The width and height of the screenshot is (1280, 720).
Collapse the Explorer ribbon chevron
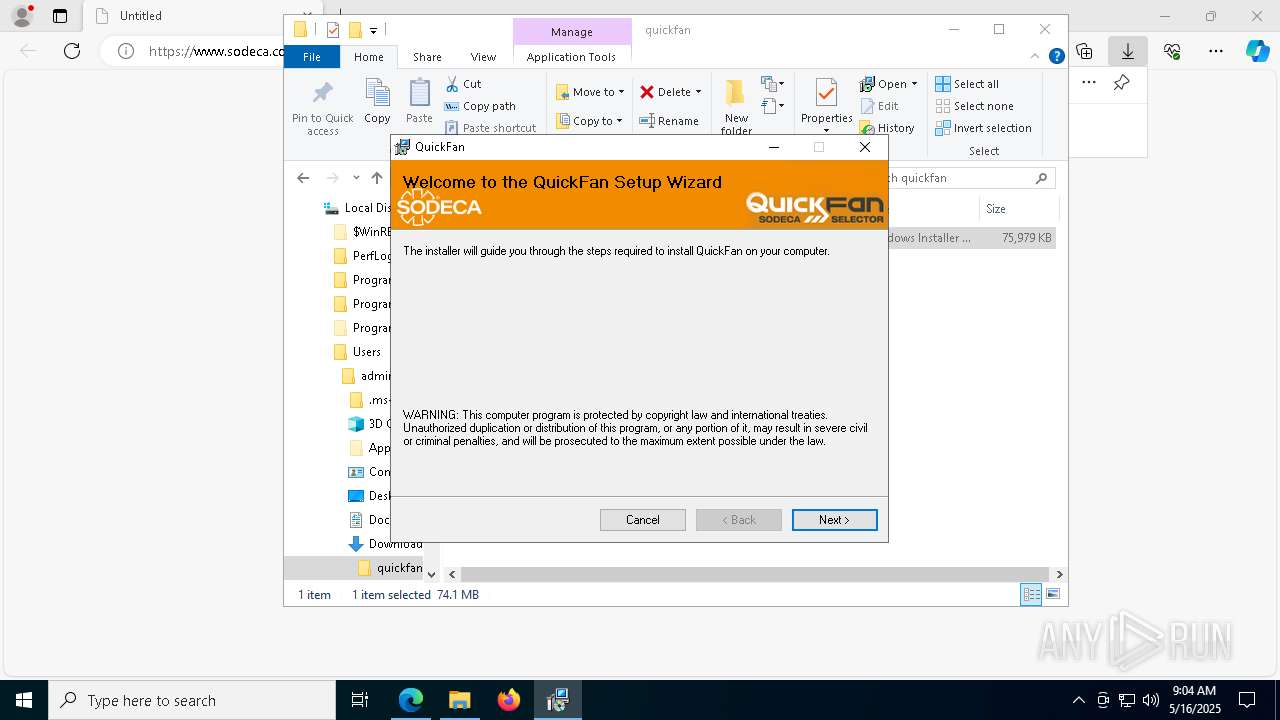(x=1036, y=57)
